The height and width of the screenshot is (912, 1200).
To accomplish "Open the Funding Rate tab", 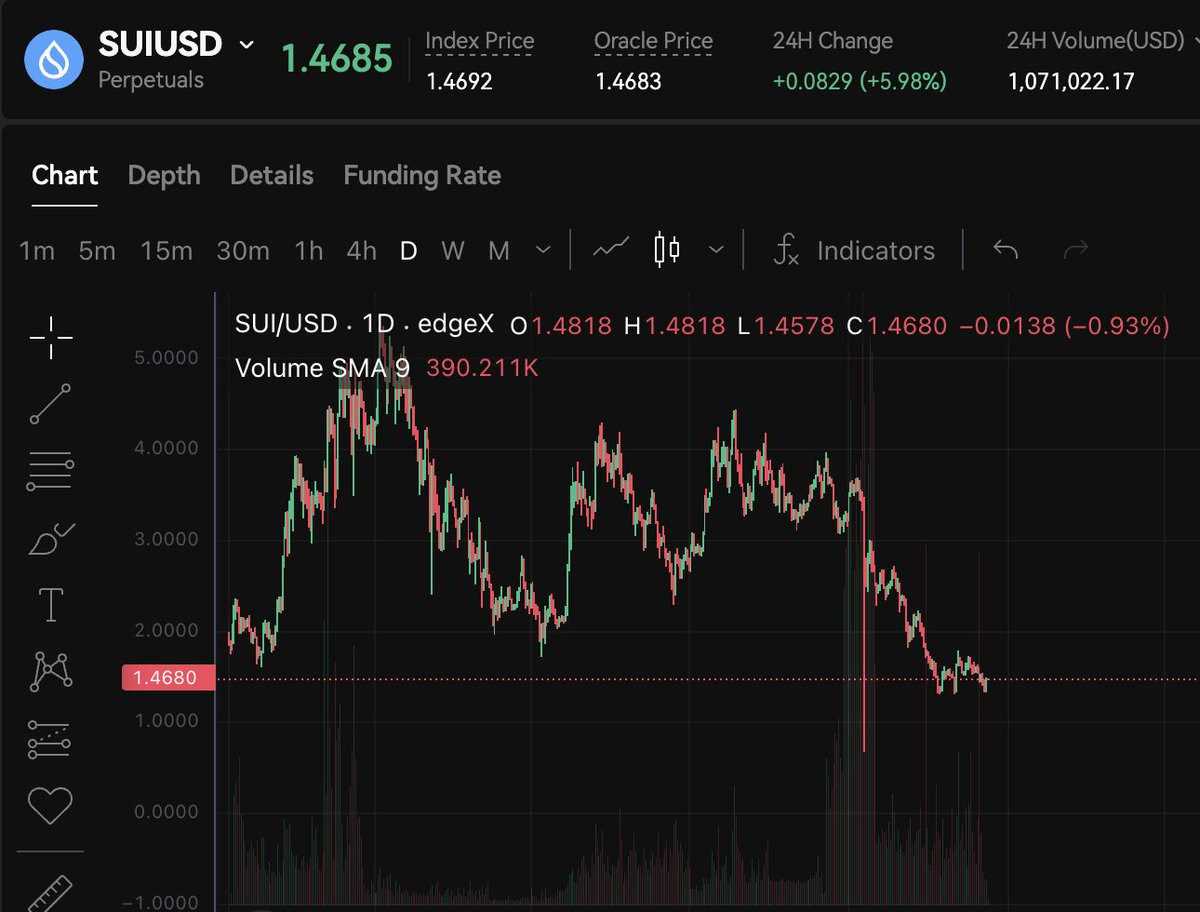I will click(x=422, y=176).
